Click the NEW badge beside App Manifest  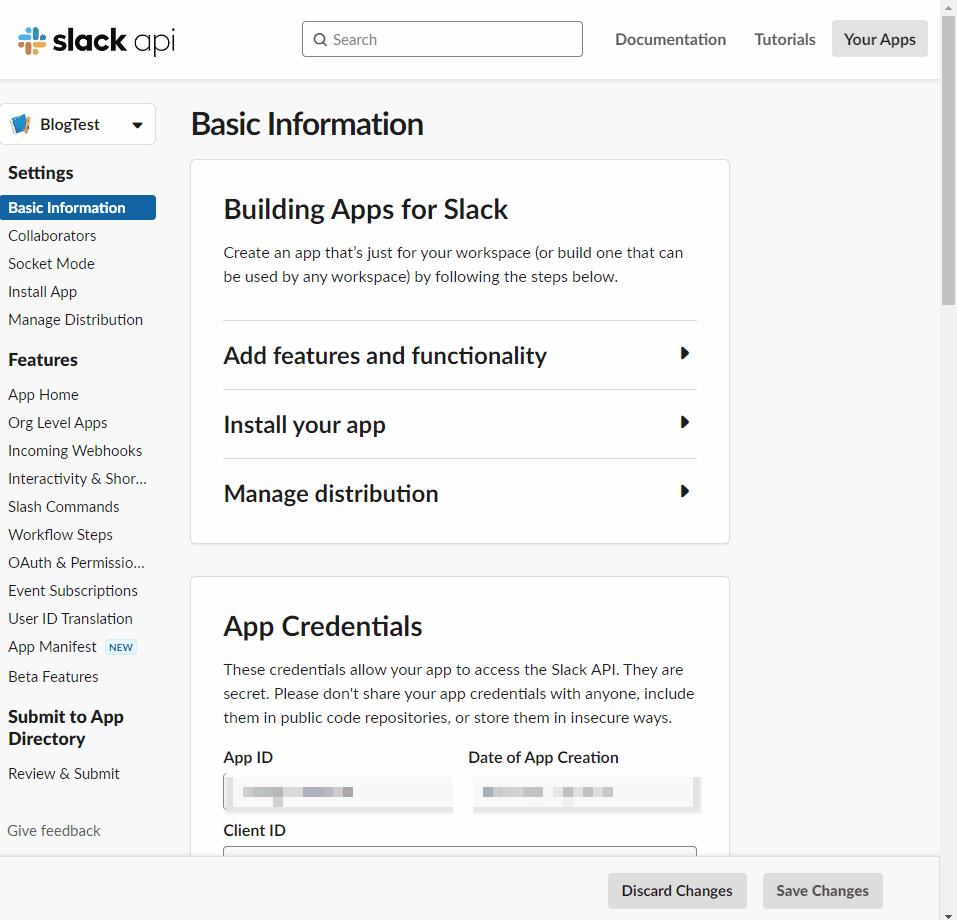click(x=121, y=647)
